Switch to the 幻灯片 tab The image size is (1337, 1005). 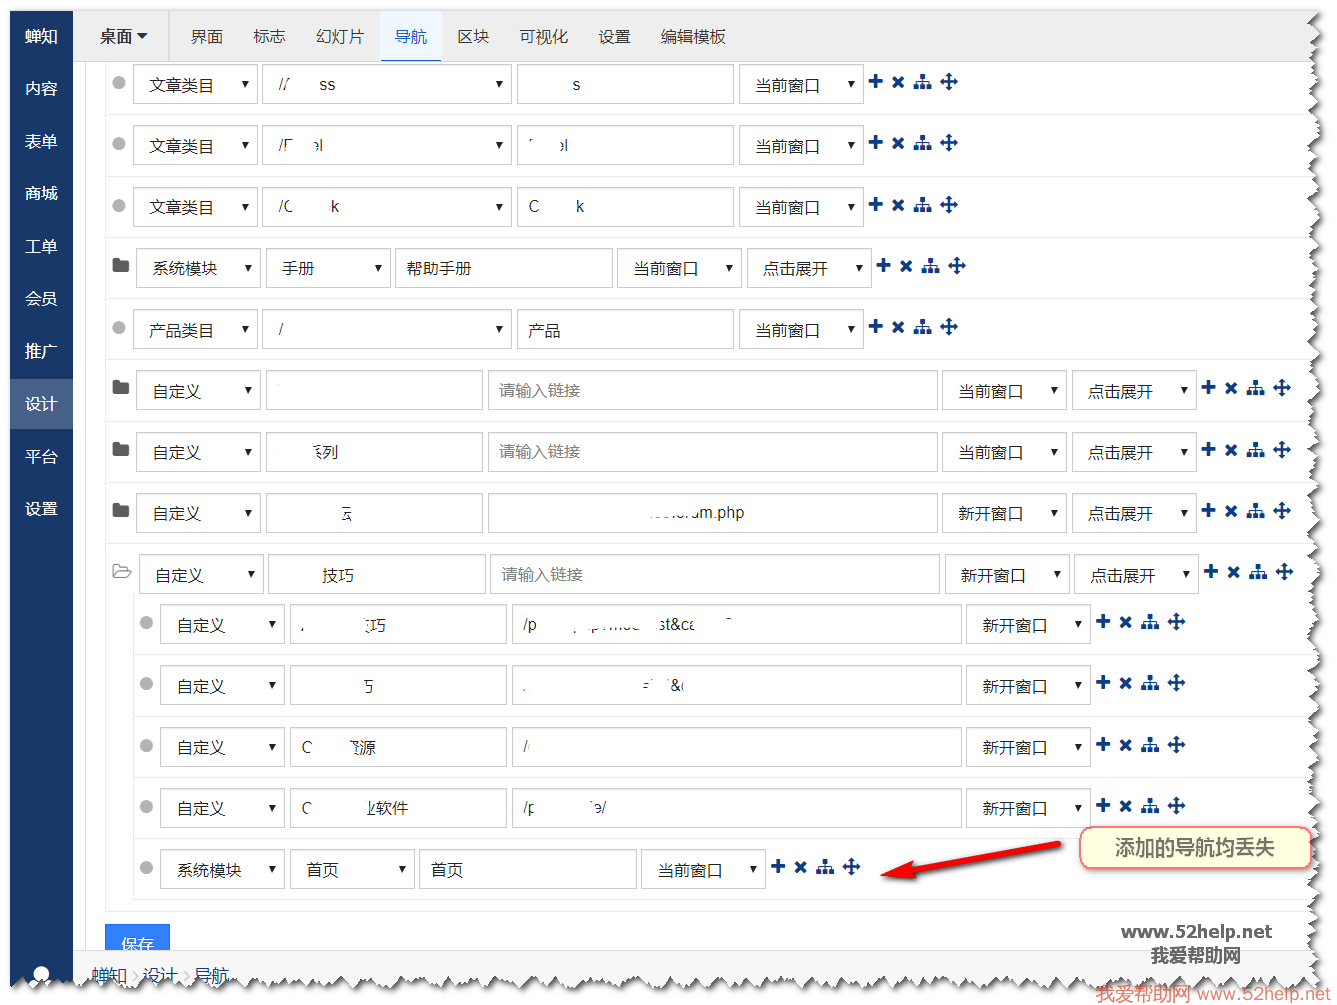[x=339, y=37]
